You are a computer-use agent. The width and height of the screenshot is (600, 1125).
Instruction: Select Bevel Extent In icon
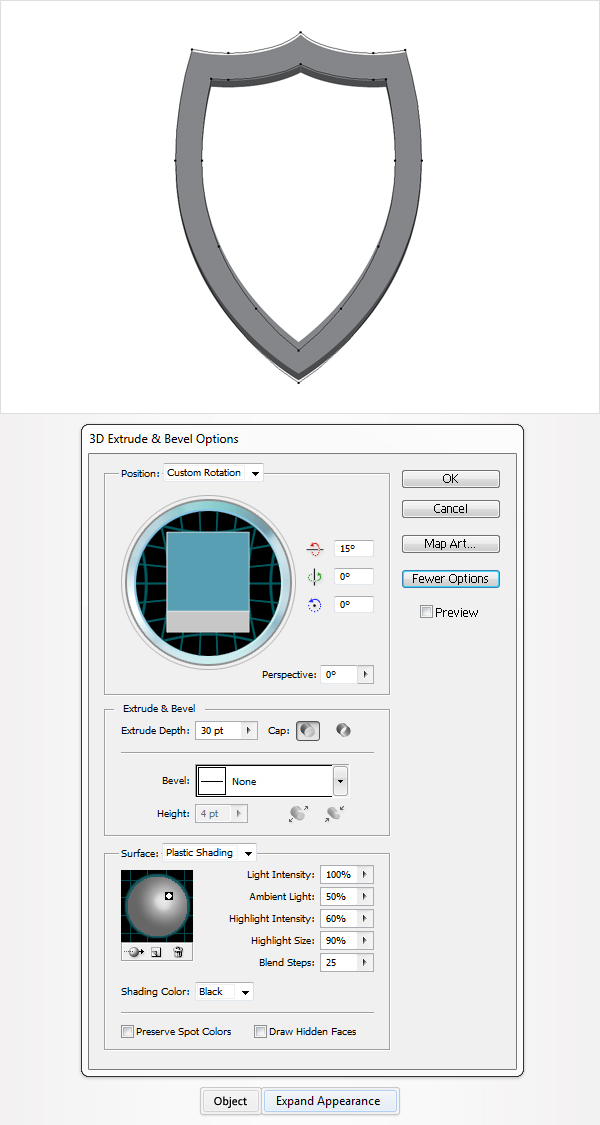coord(334,814)
